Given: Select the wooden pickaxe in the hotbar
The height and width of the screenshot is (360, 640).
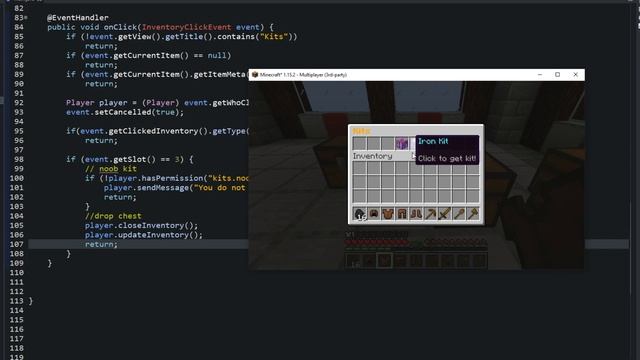Looking at the screenshot, I should point(430,214).
